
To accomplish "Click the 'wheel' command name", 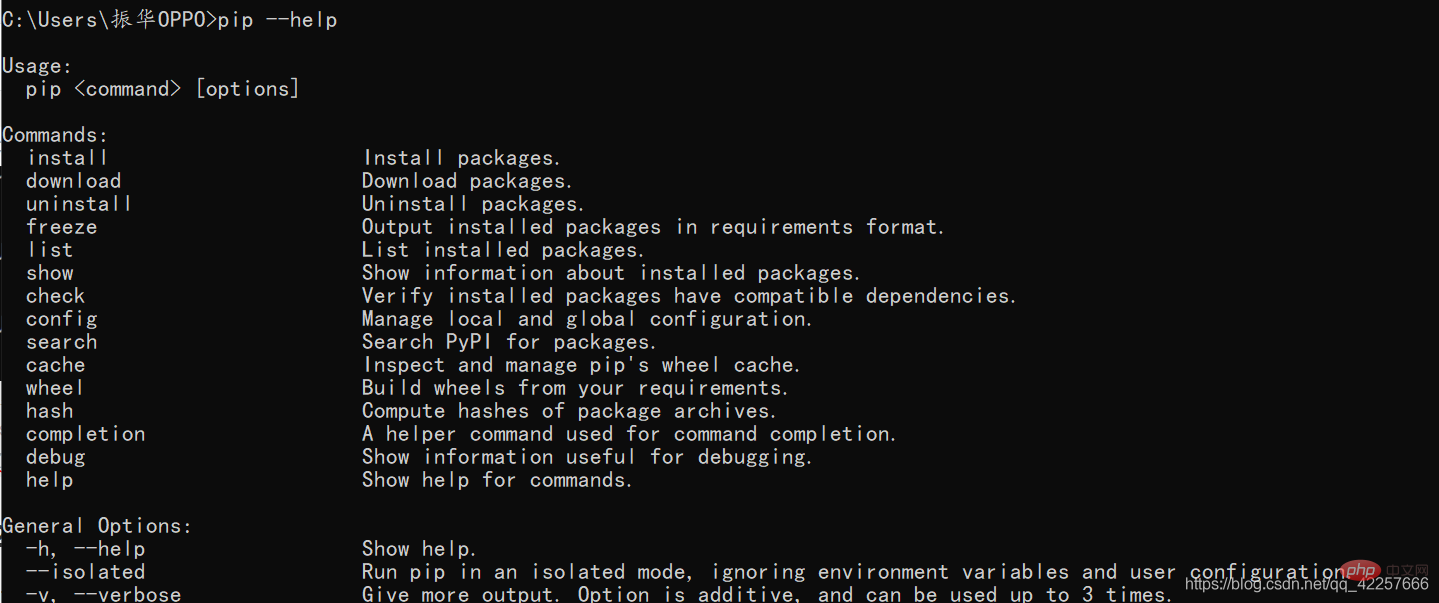I will click(x=55, y=388).
